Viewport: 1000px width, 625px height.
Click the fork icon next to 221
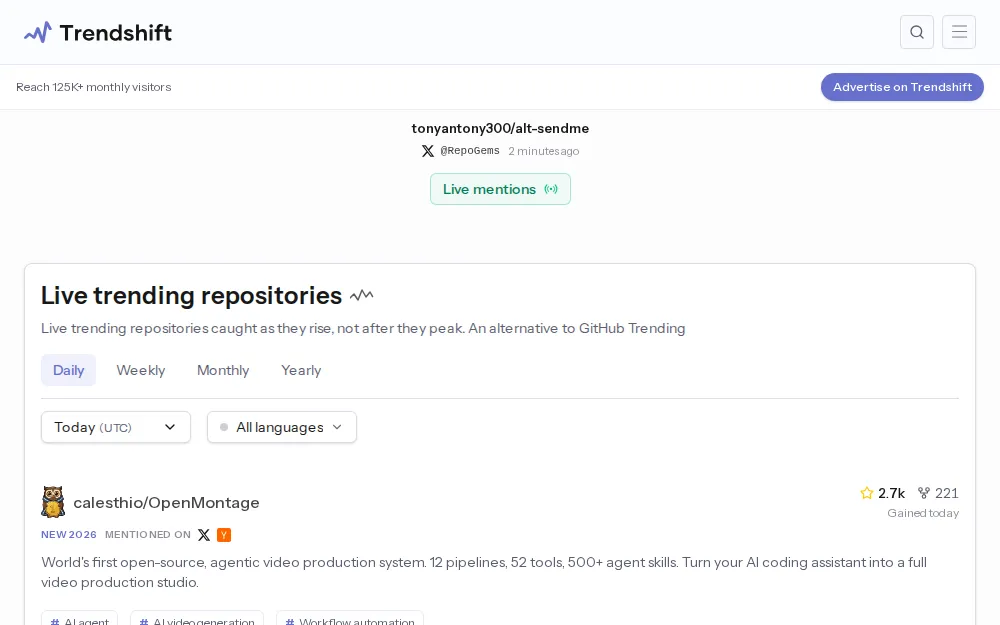[x=923, y=493]
